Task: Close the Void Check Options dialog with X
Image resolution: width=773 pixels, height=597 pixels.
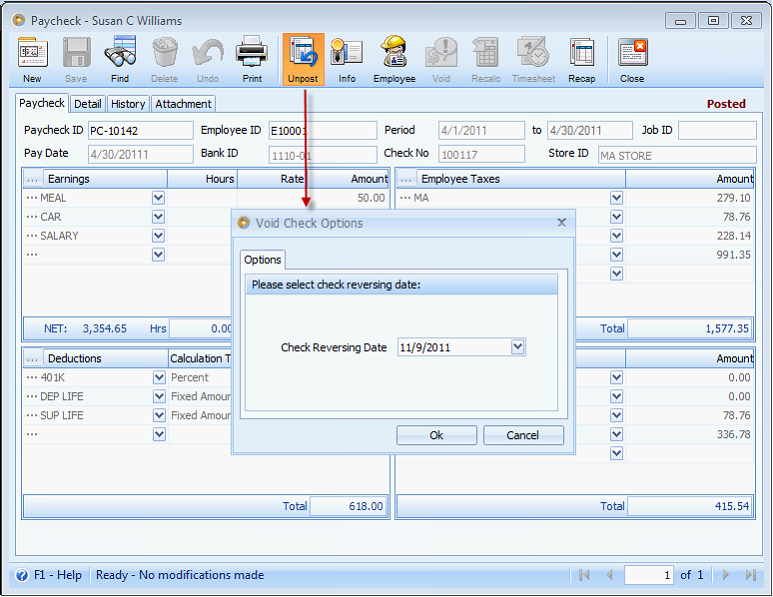Action: 562,223
